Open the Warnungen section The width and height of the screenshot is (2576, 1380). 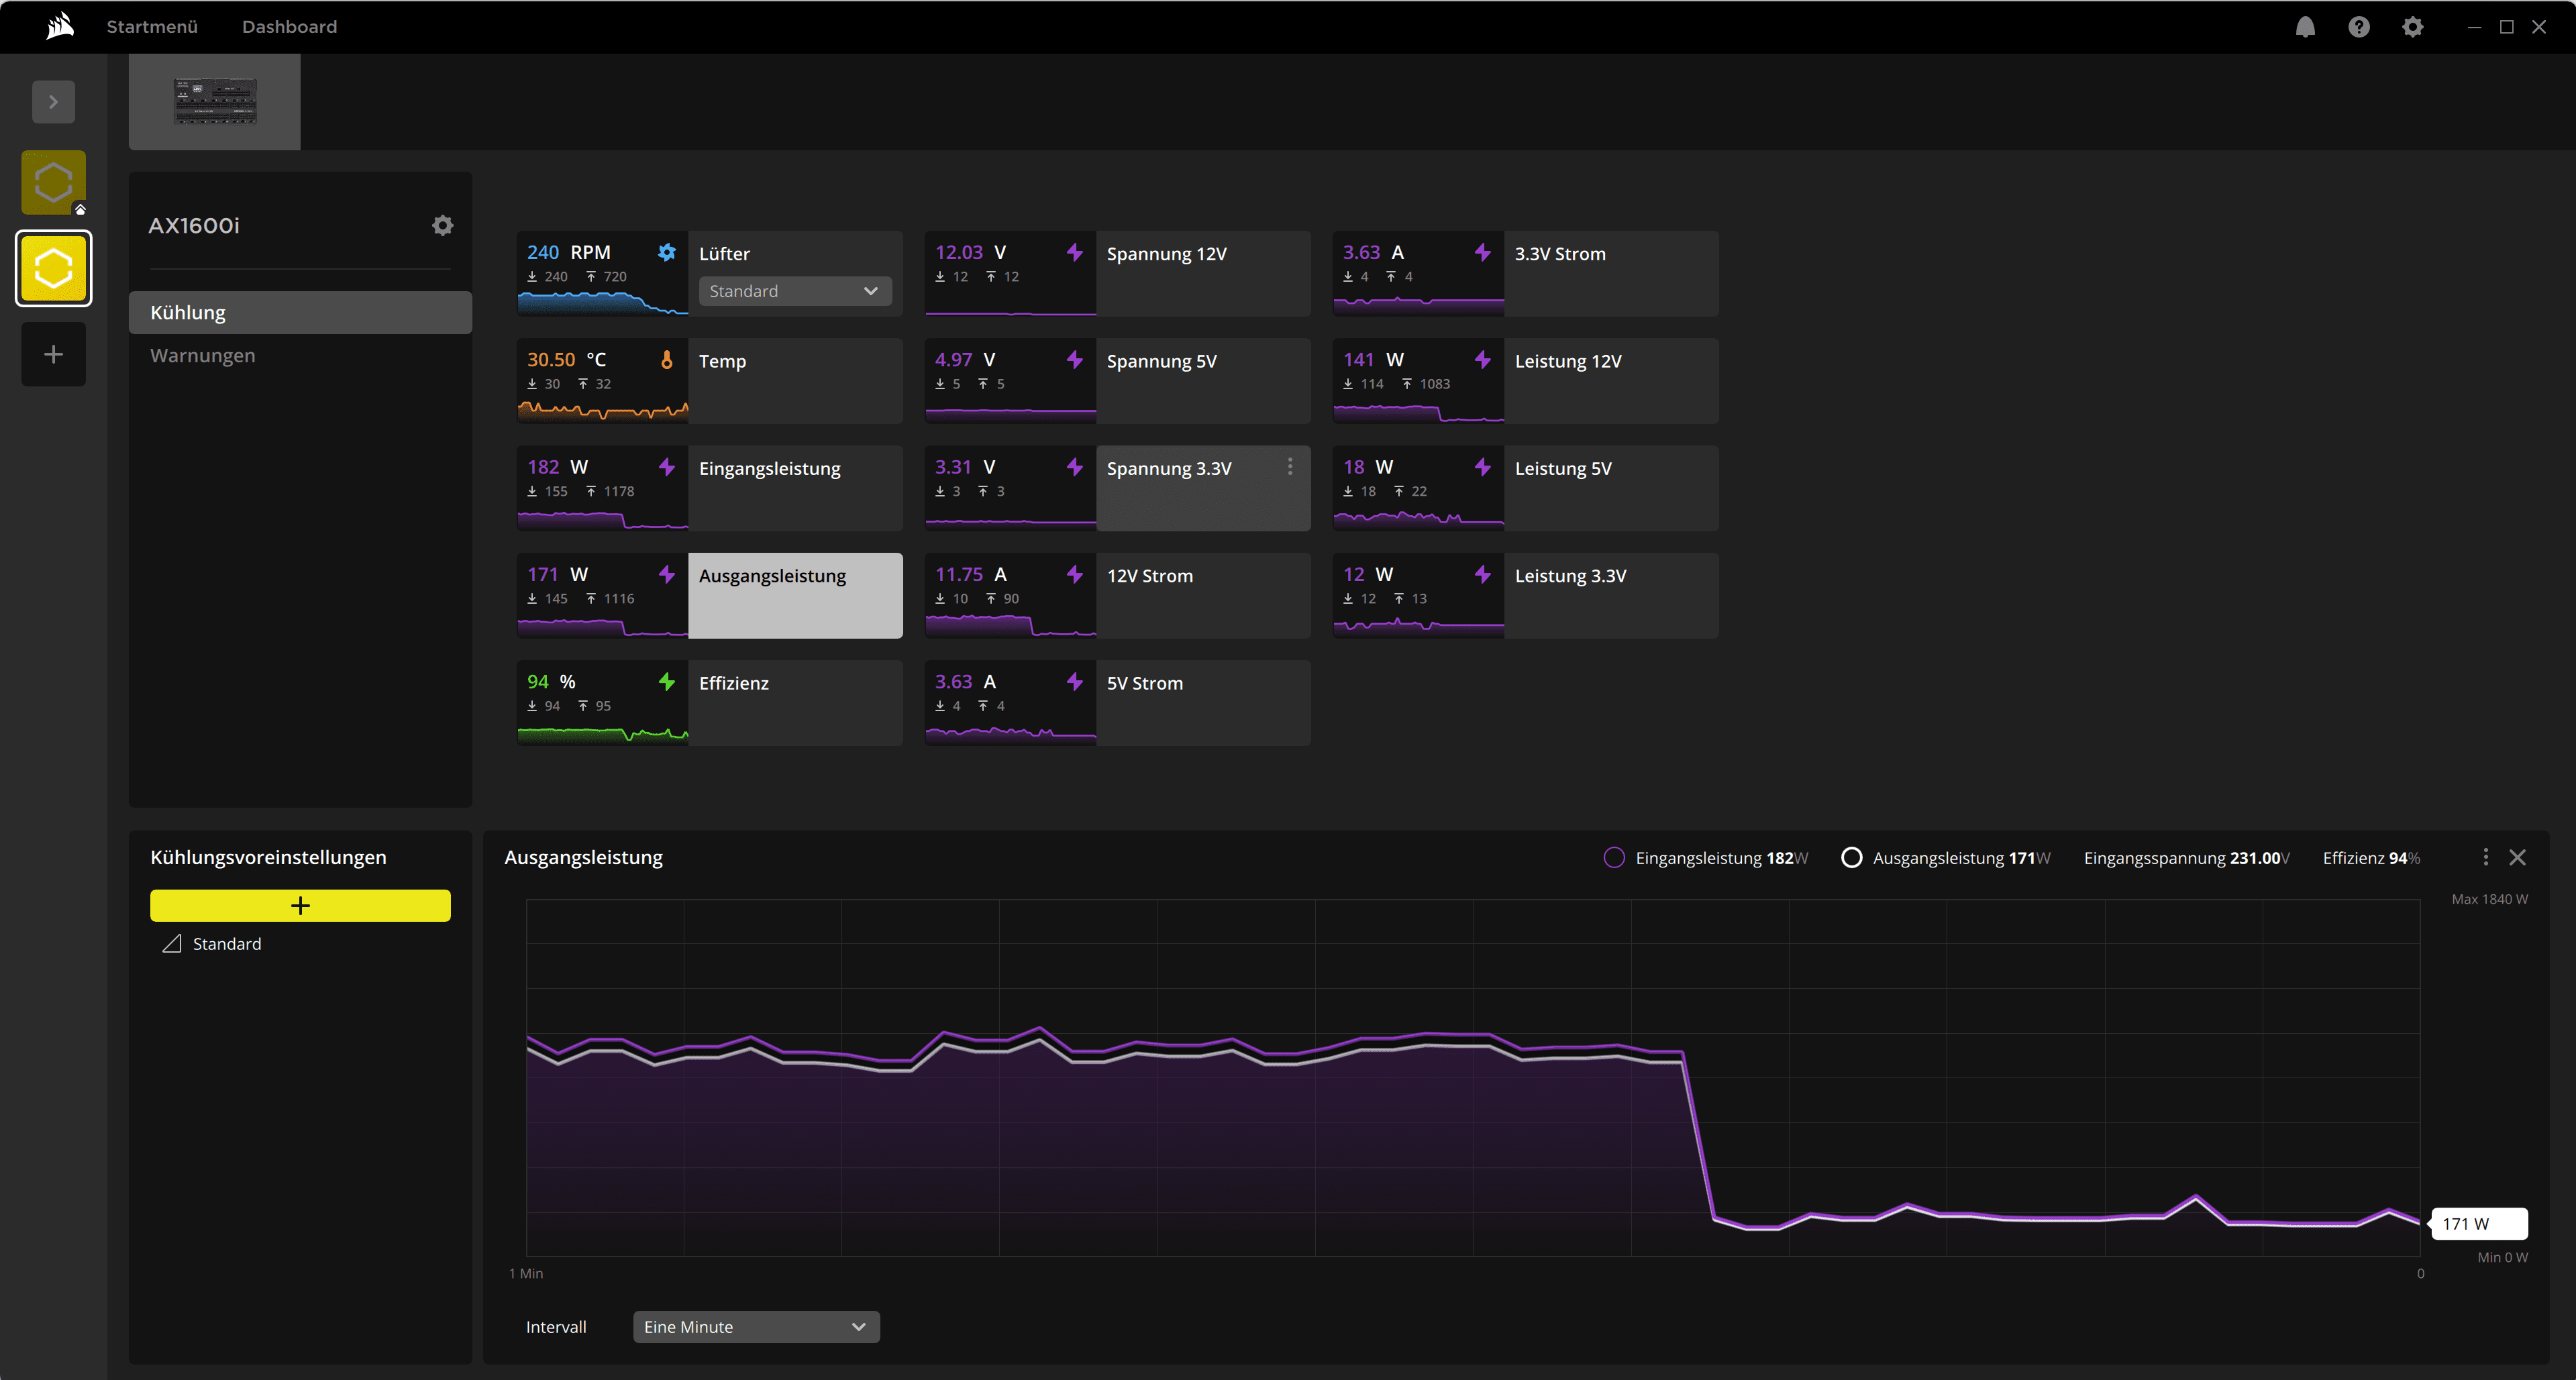coord(203,355)
